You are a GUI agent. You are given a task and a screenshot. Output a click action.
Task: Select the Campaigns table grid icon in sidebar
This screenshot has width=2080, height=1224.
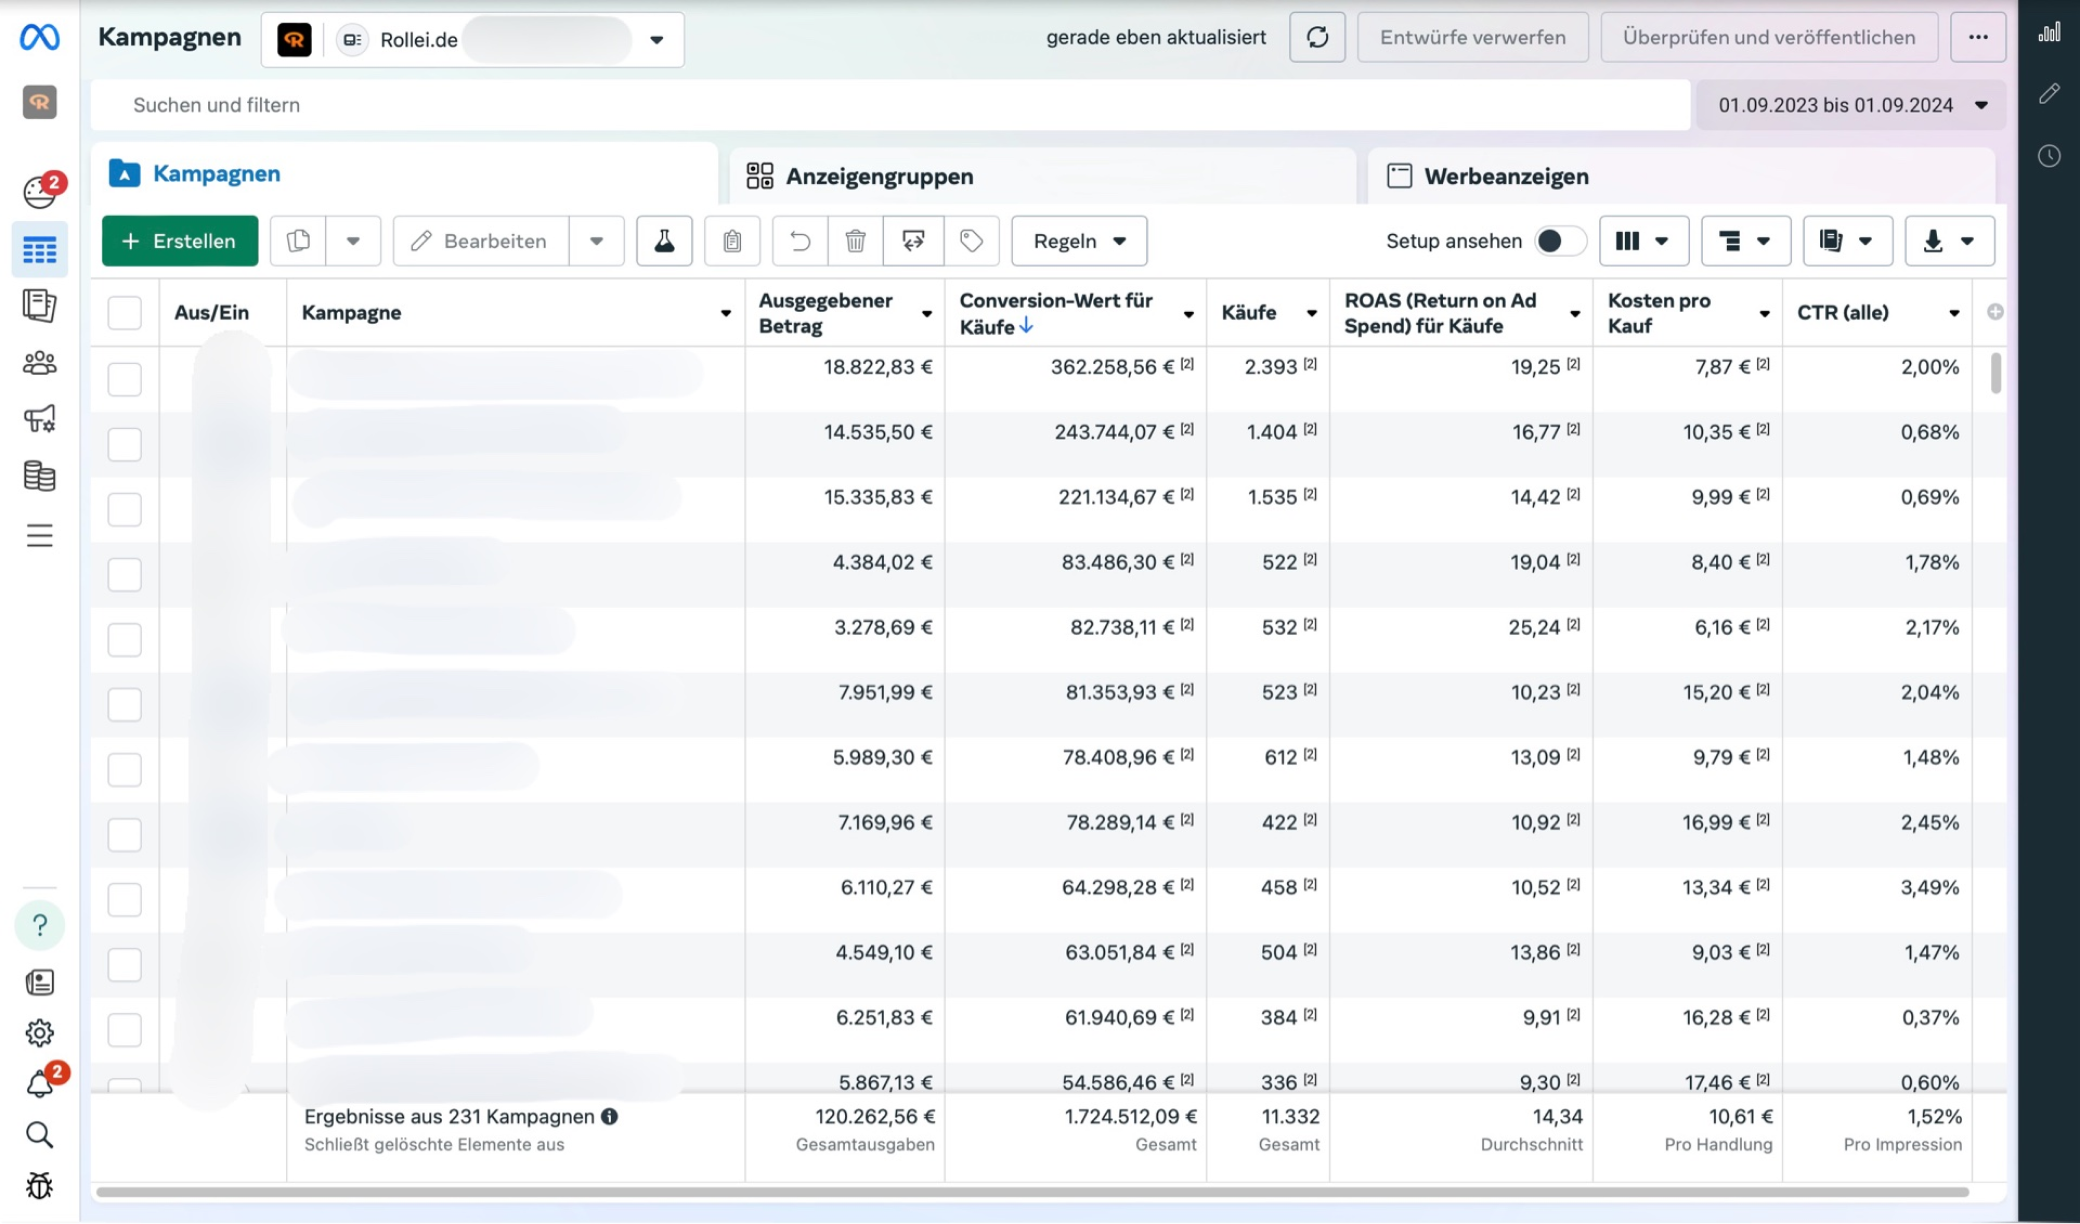(x=40, y=249)
